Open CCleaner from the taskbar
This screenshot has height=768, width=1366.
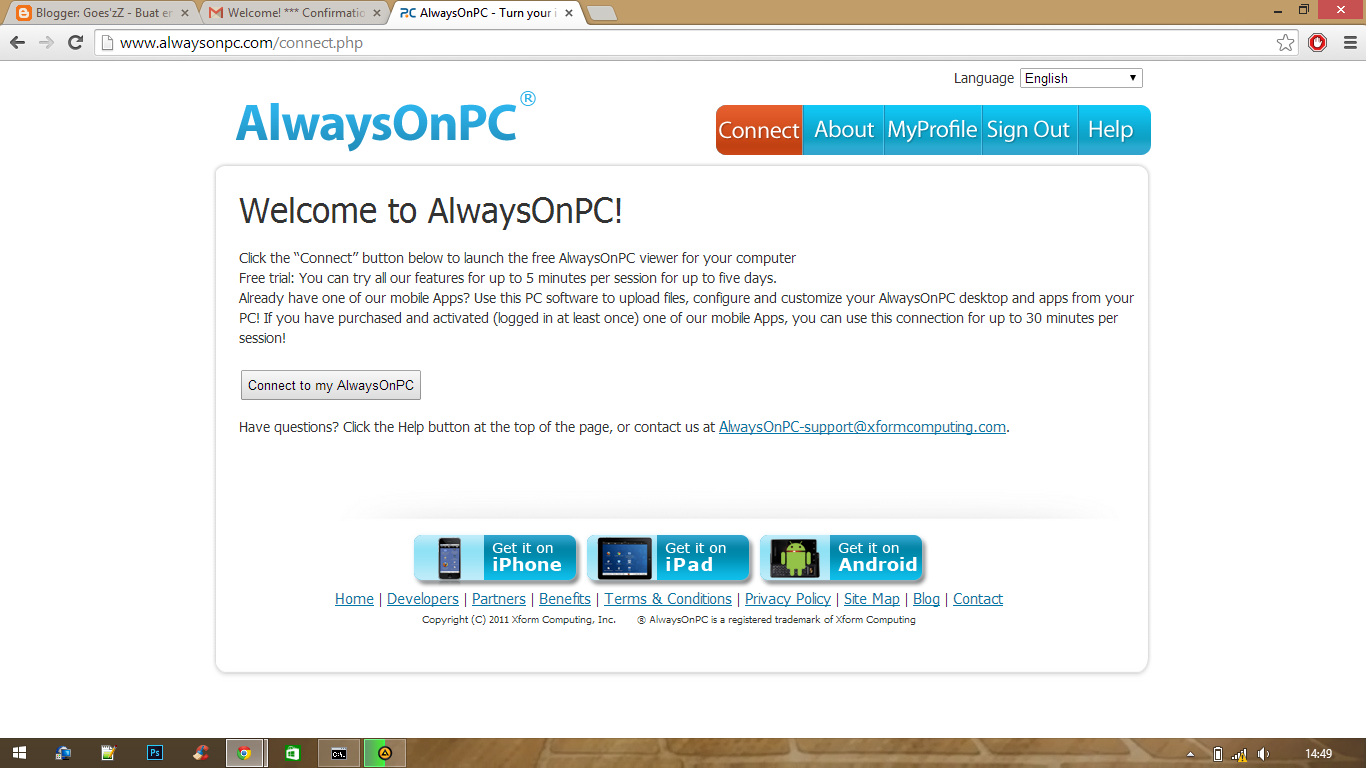tap(201, 753)
